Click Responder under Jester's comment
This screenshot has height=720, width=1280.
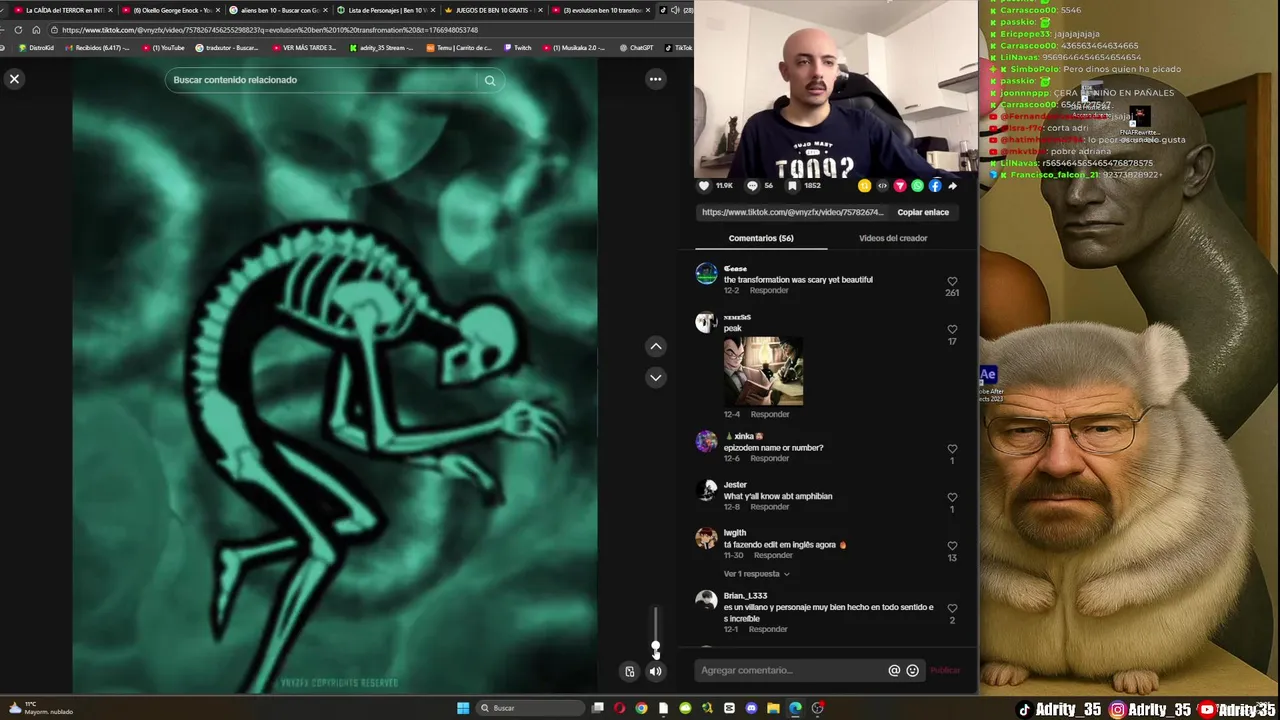pyautogui.click(x=769, y=507)
